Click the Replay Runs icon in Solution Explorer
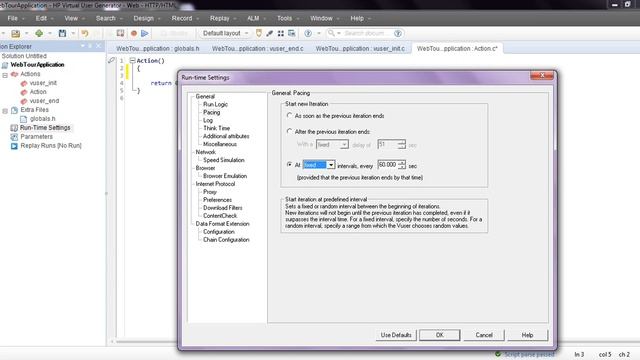Image resolution: width=640 pixels, height=360 pixels. 14,146
